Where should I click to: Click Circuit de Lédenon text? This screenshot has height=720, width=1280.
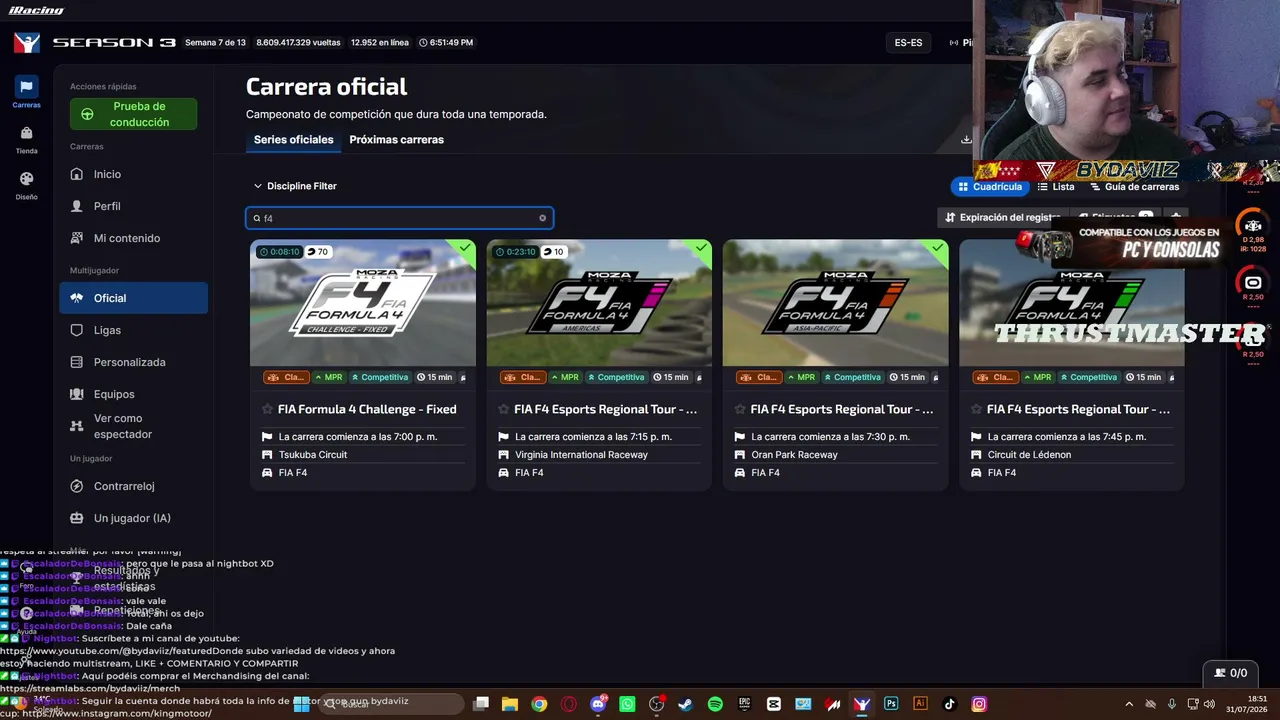tap(1029, 455)
